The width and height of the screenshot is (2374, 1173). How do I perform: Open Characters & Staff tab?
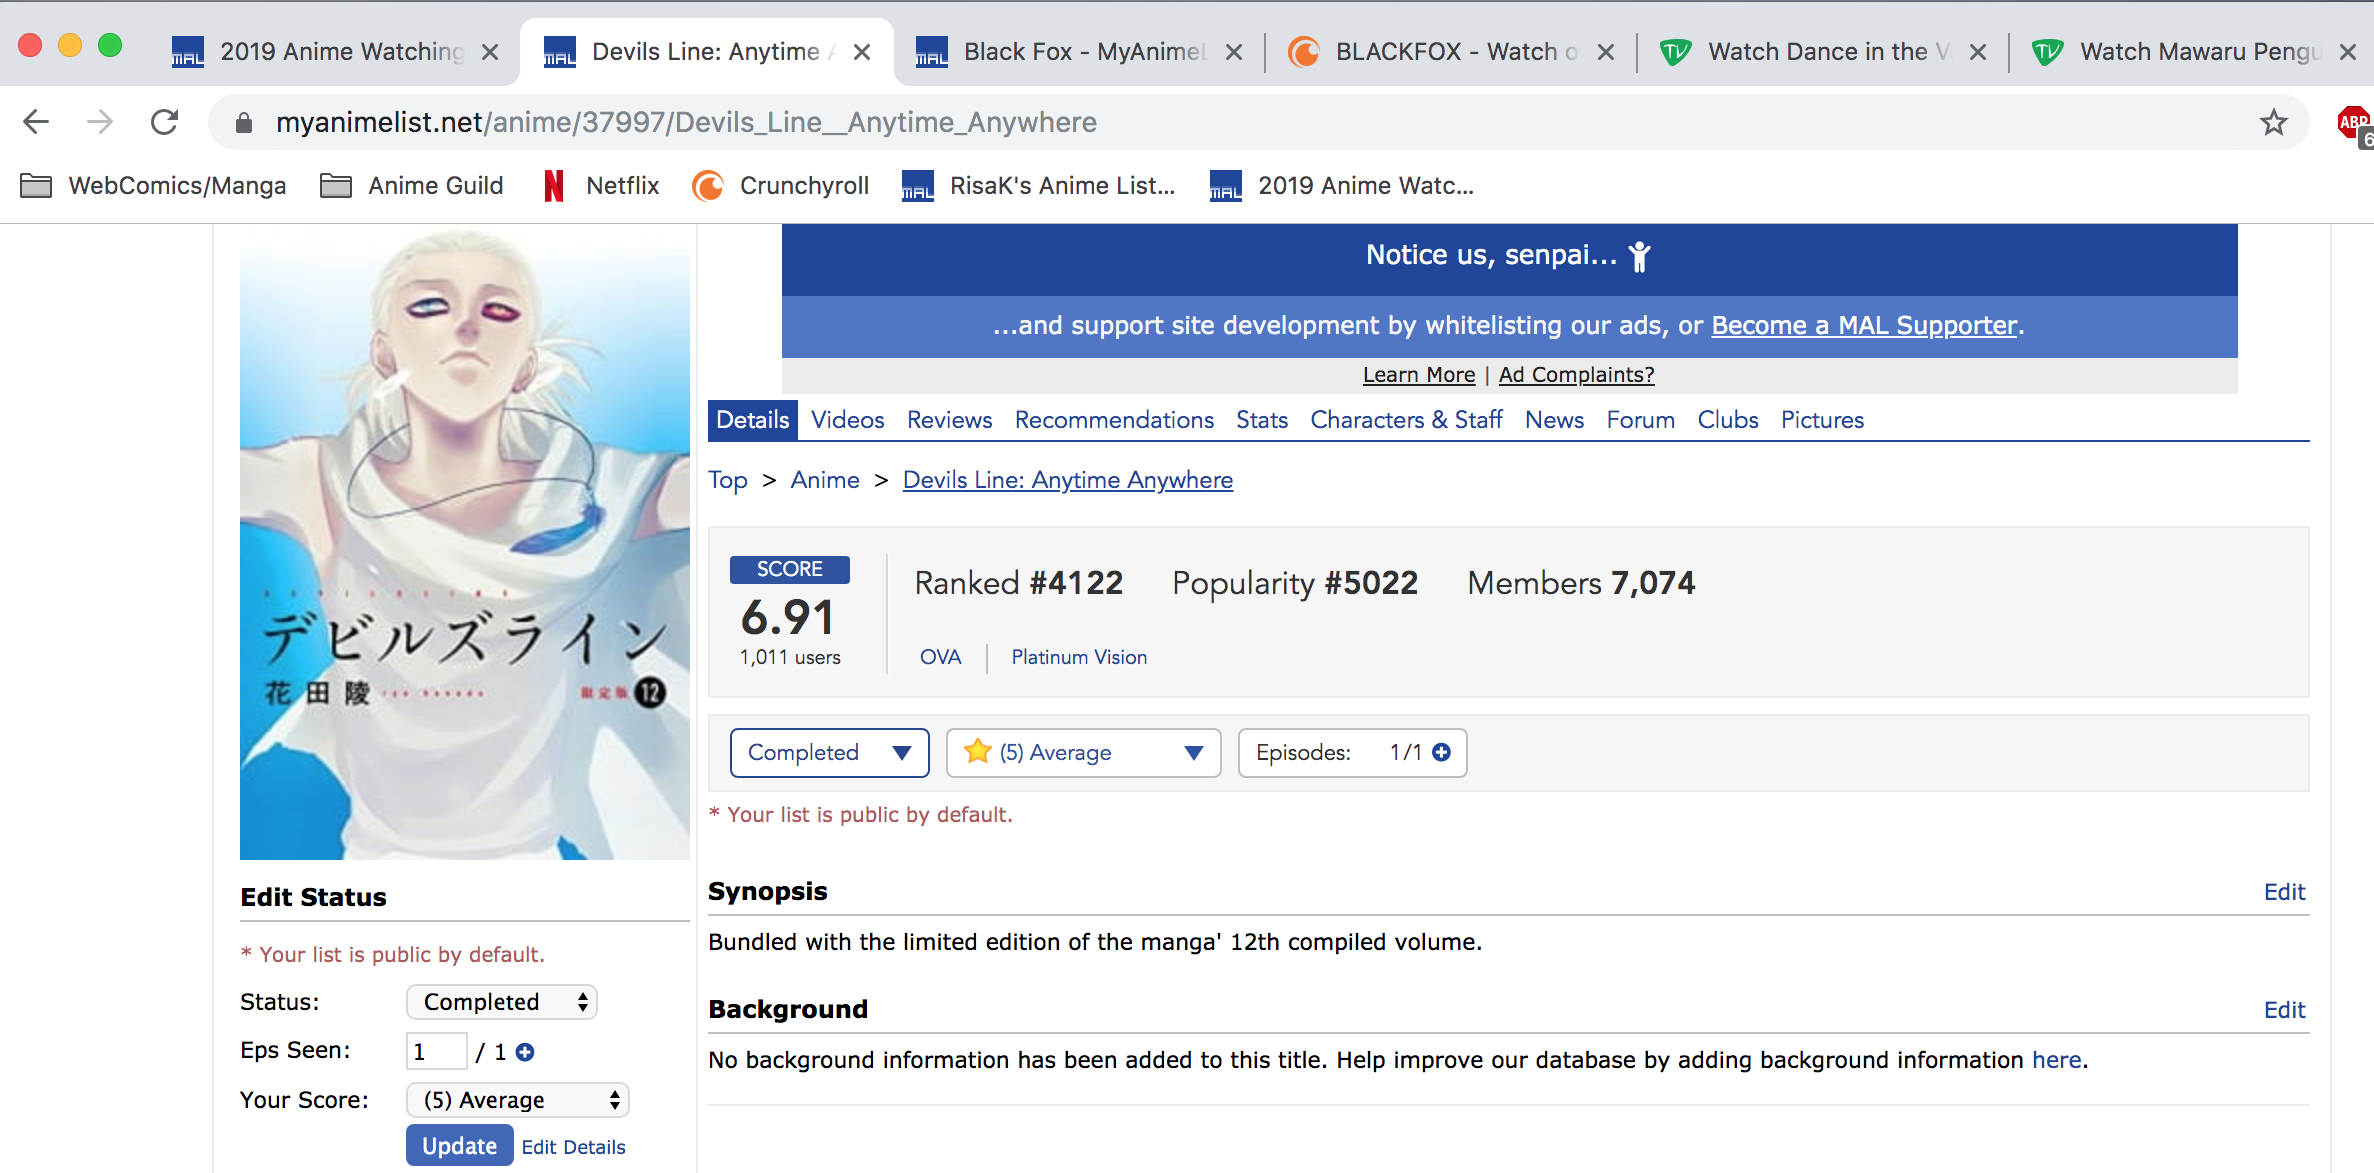1407,420
